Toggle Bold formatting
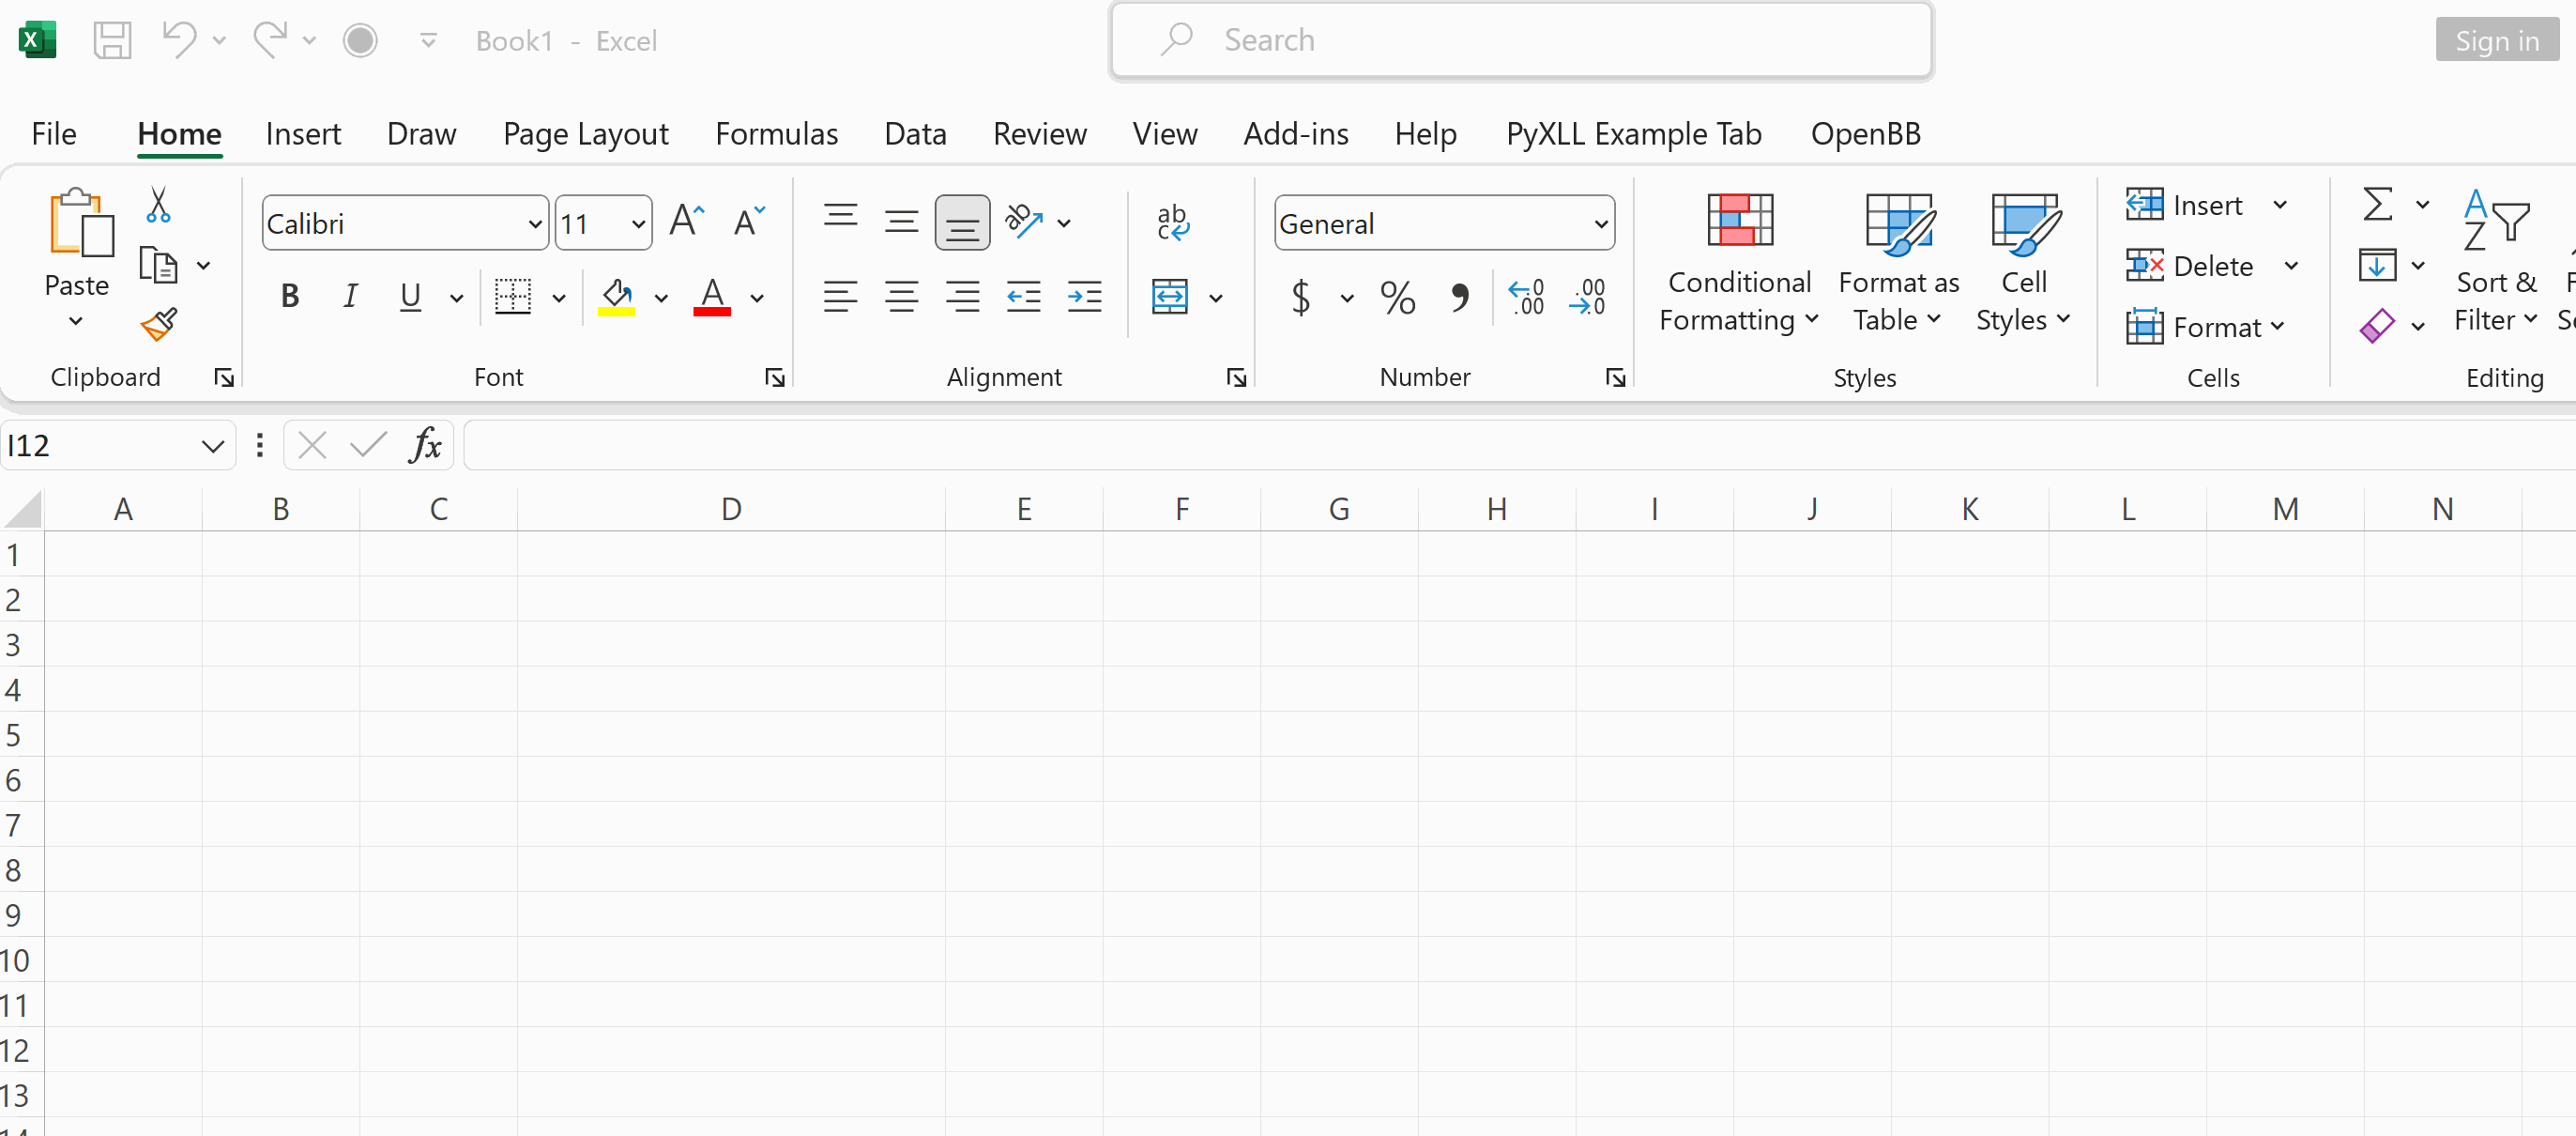Viewport: 2576px width, 1136px height. pyautogui.click(x=290, y=297)
